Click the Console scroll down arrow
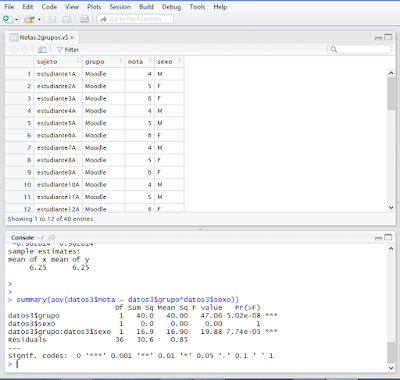The height and width of the screenshot is (380, 400). click(391, 368)
